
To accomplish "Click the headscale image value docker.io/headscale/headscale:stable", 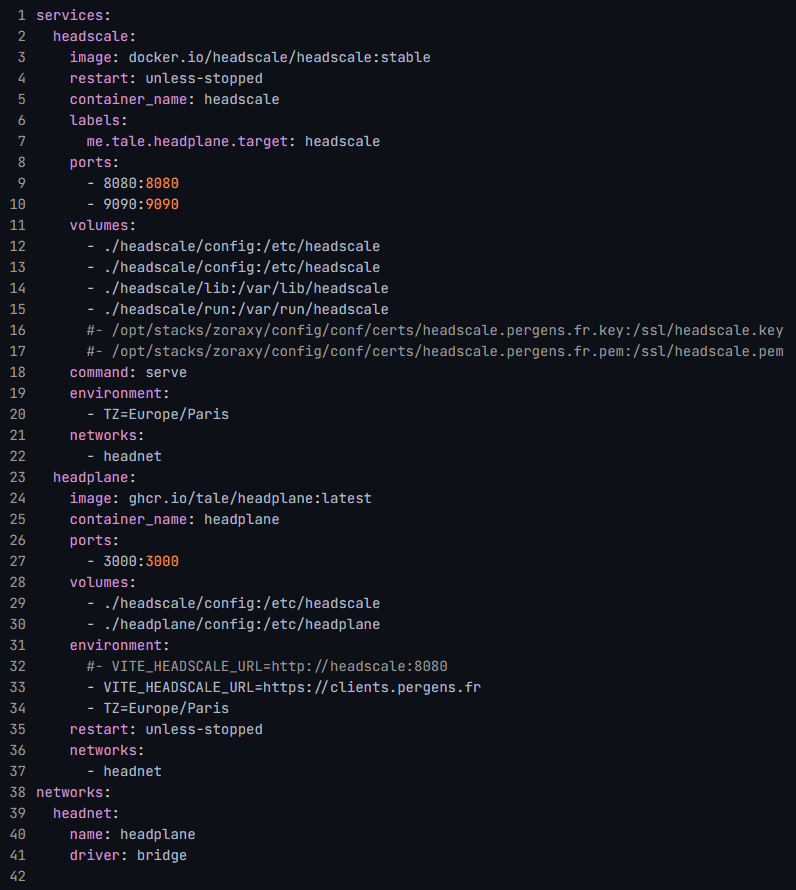I will pyautogui.click(x=279, y=57).
